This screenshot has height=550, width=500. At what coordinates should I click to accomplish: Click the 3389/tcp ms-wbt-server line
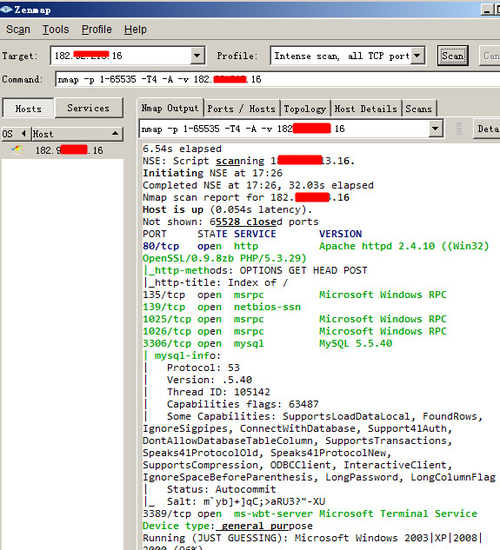click(310, 514)
